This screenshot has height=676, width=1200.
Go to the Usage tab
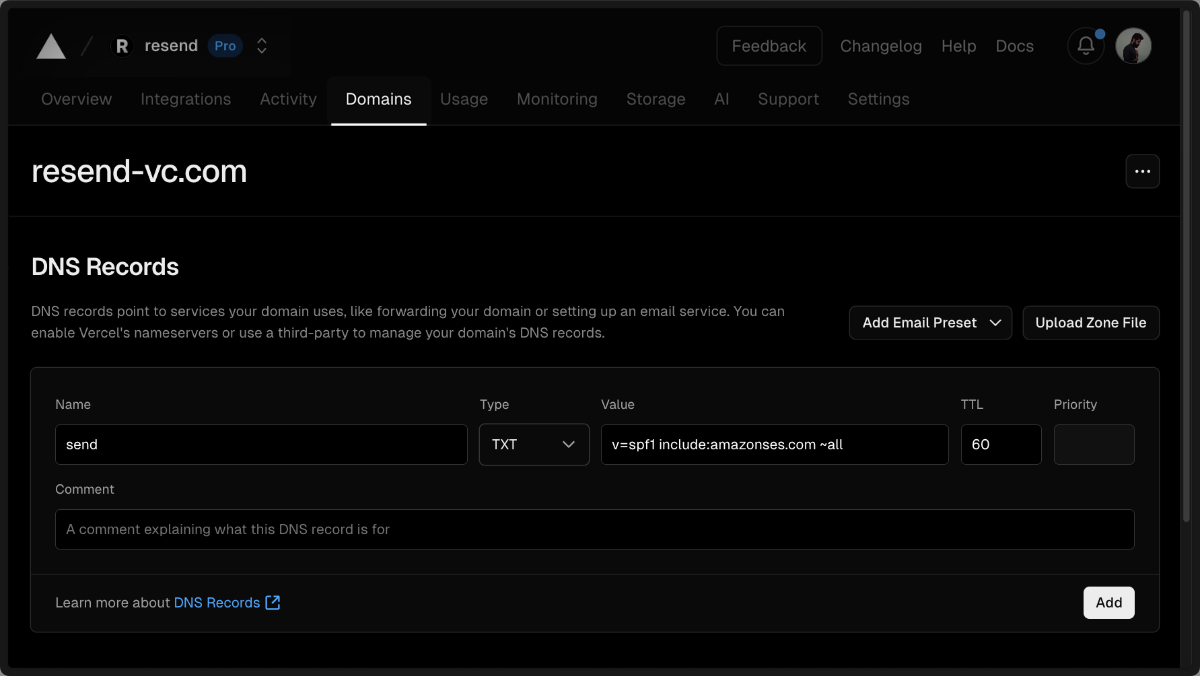coord(464,99)
